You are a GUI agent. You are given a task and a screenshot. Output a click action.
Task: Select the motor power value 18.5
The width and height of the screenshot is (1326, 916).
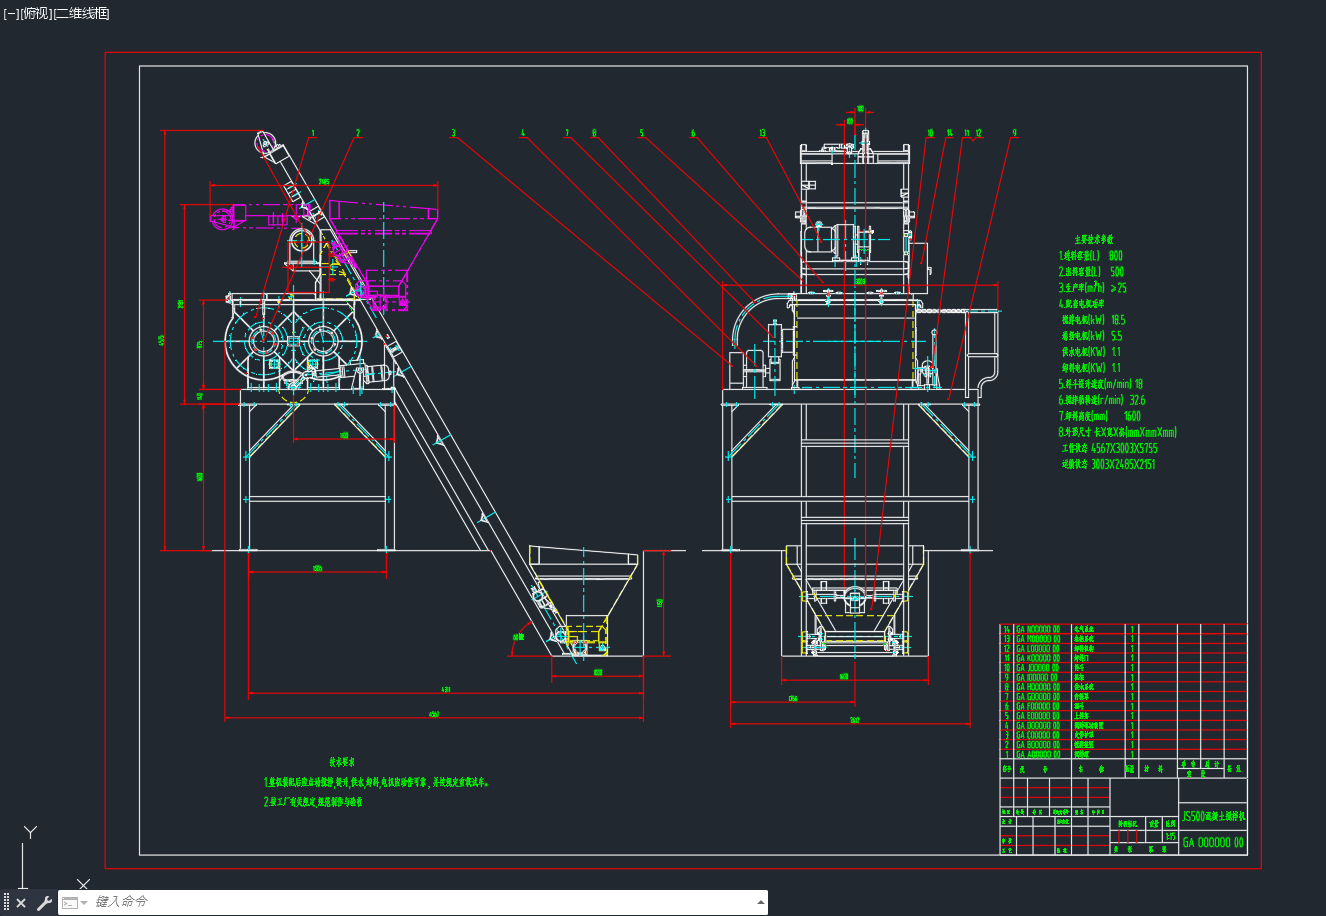click(x=1118, y=320)
